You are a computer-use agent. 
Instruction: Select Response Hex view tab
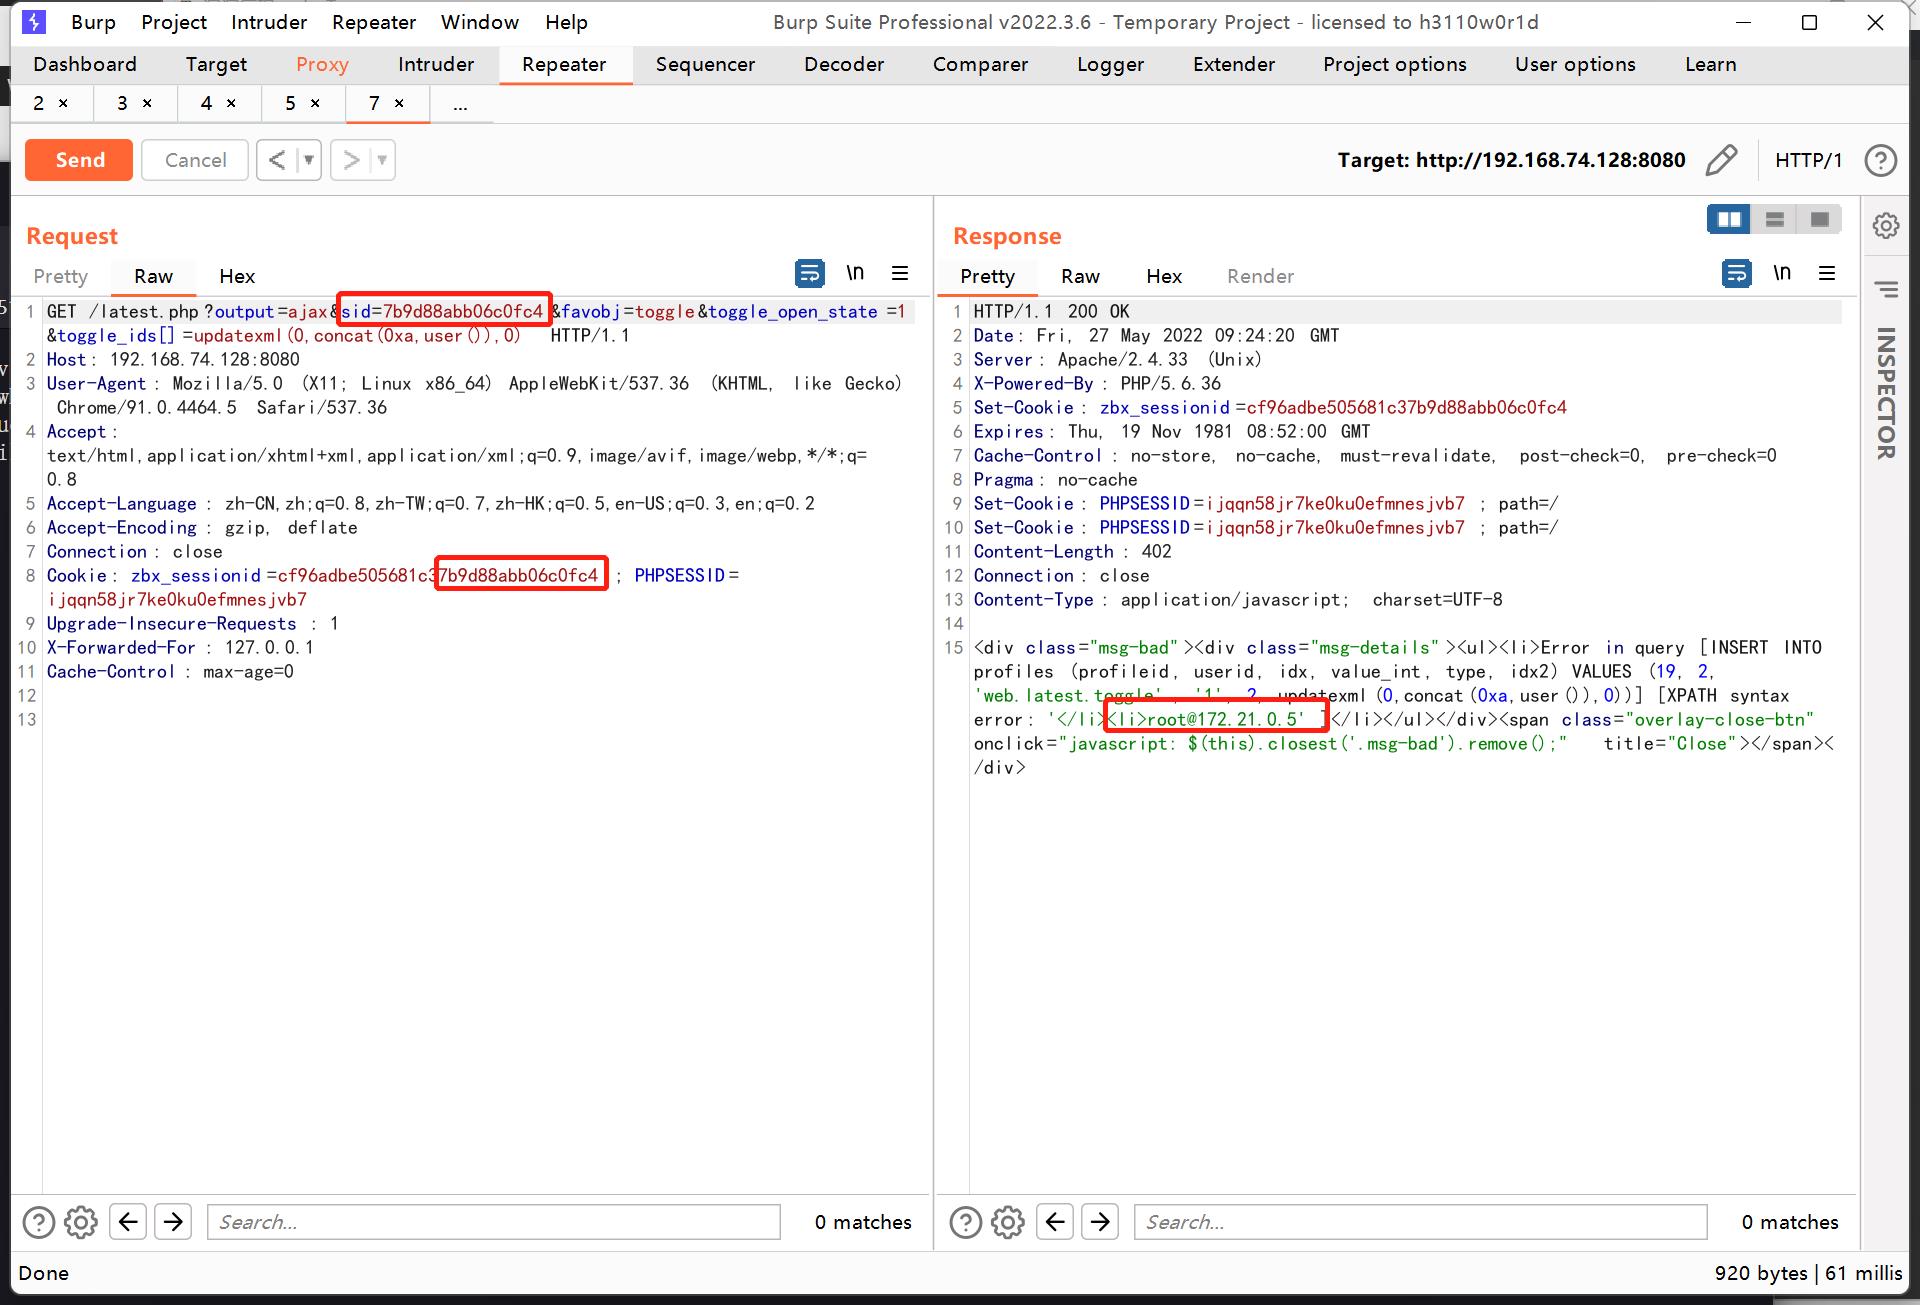tap(1164, 276)
